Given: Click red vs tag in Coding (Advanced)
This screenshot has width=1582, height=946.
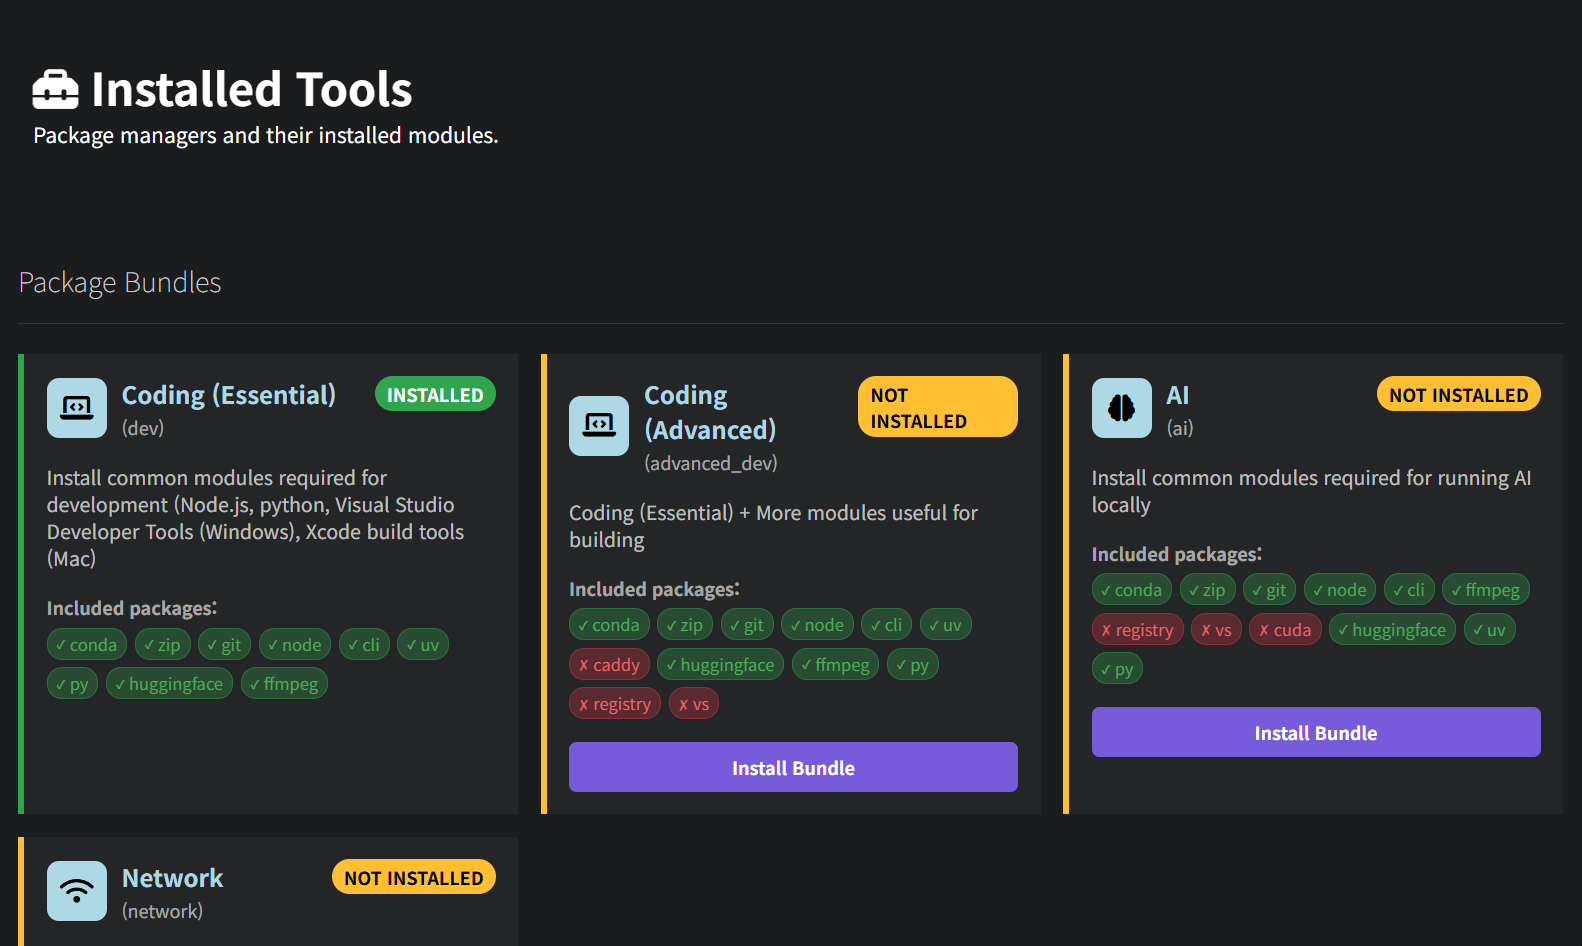Looking at the screenshot, I should pyautogui.click(x=694, y=704).
